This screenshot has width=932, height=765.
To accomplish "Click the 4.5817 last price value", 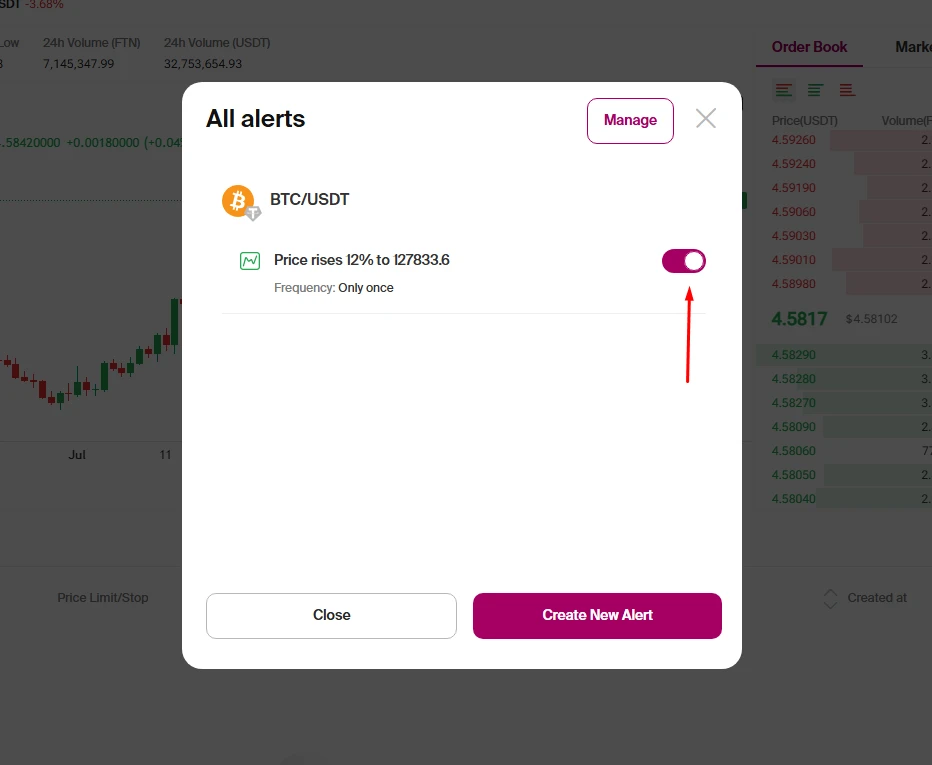I will tap(799, 319).
